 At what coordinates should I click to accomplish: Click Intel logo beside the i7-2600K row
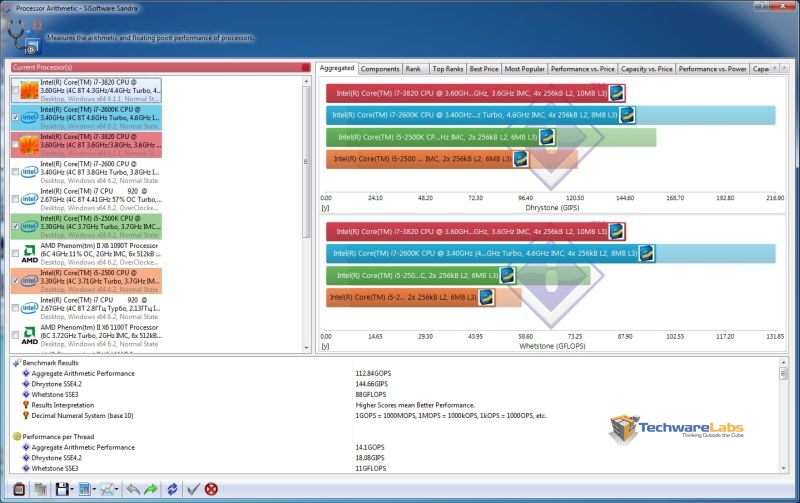pyautogui.click(x=29, y=117)
